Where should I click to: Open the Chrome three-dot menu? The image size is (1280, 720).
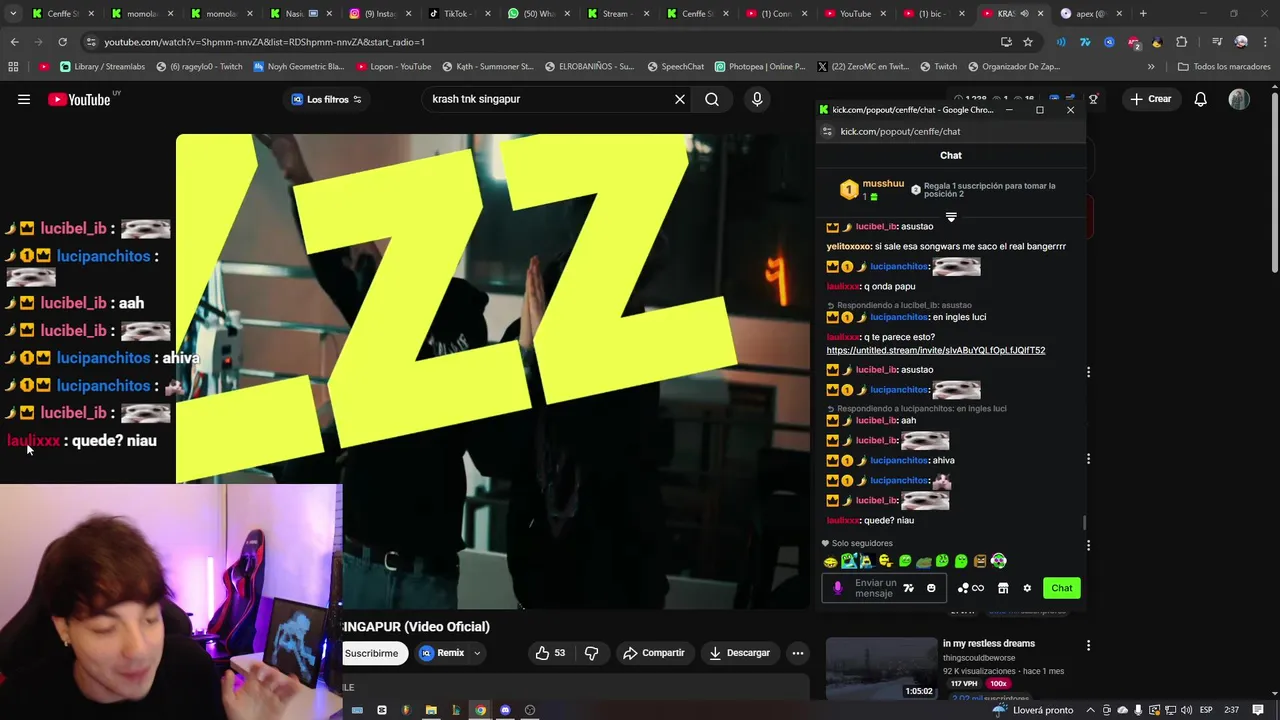tap(1265, 42)
